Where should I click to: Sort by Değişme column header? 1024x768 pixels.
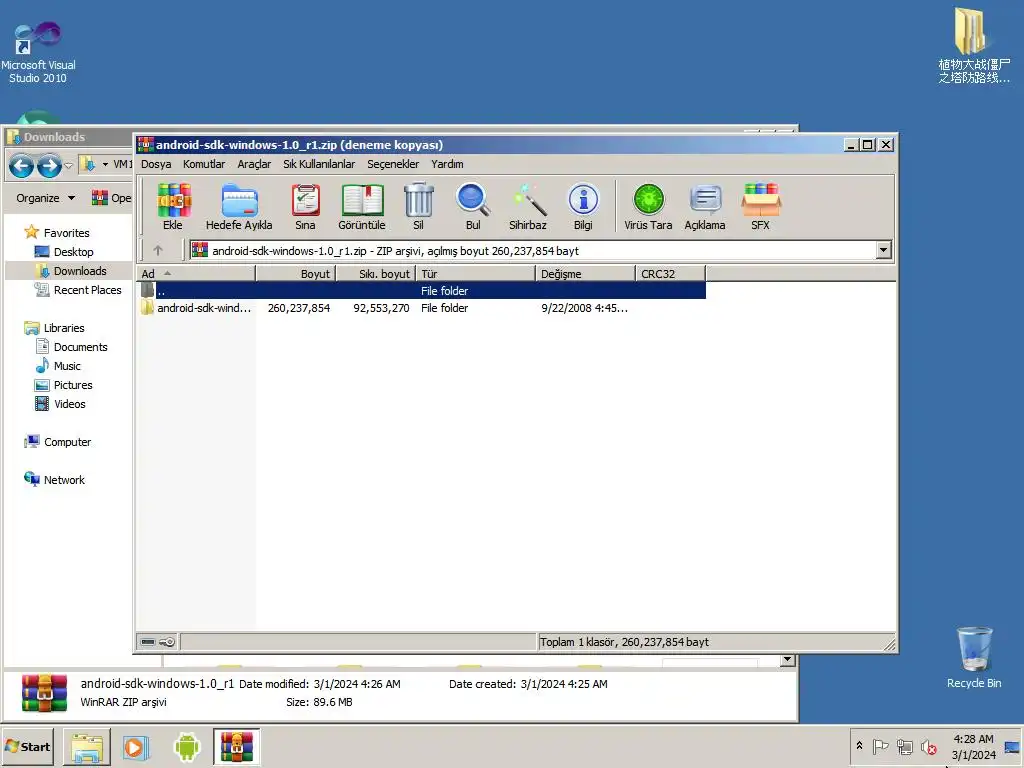[x=586, y=274]
